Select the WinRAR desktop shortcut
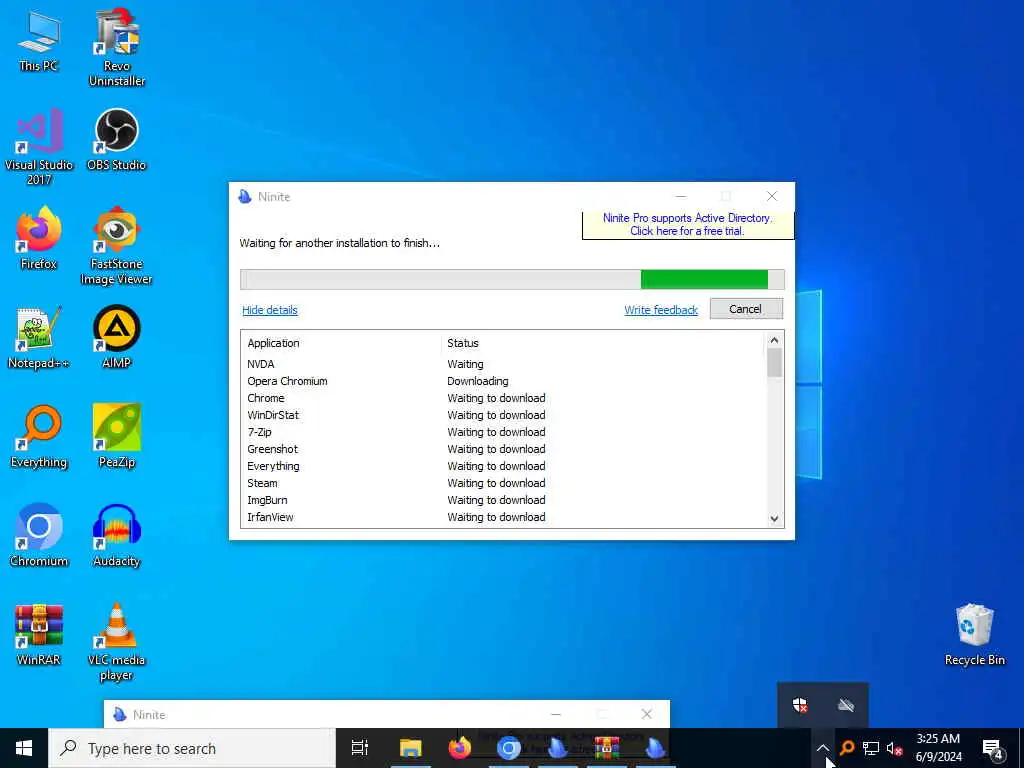 tap(39, 634)
